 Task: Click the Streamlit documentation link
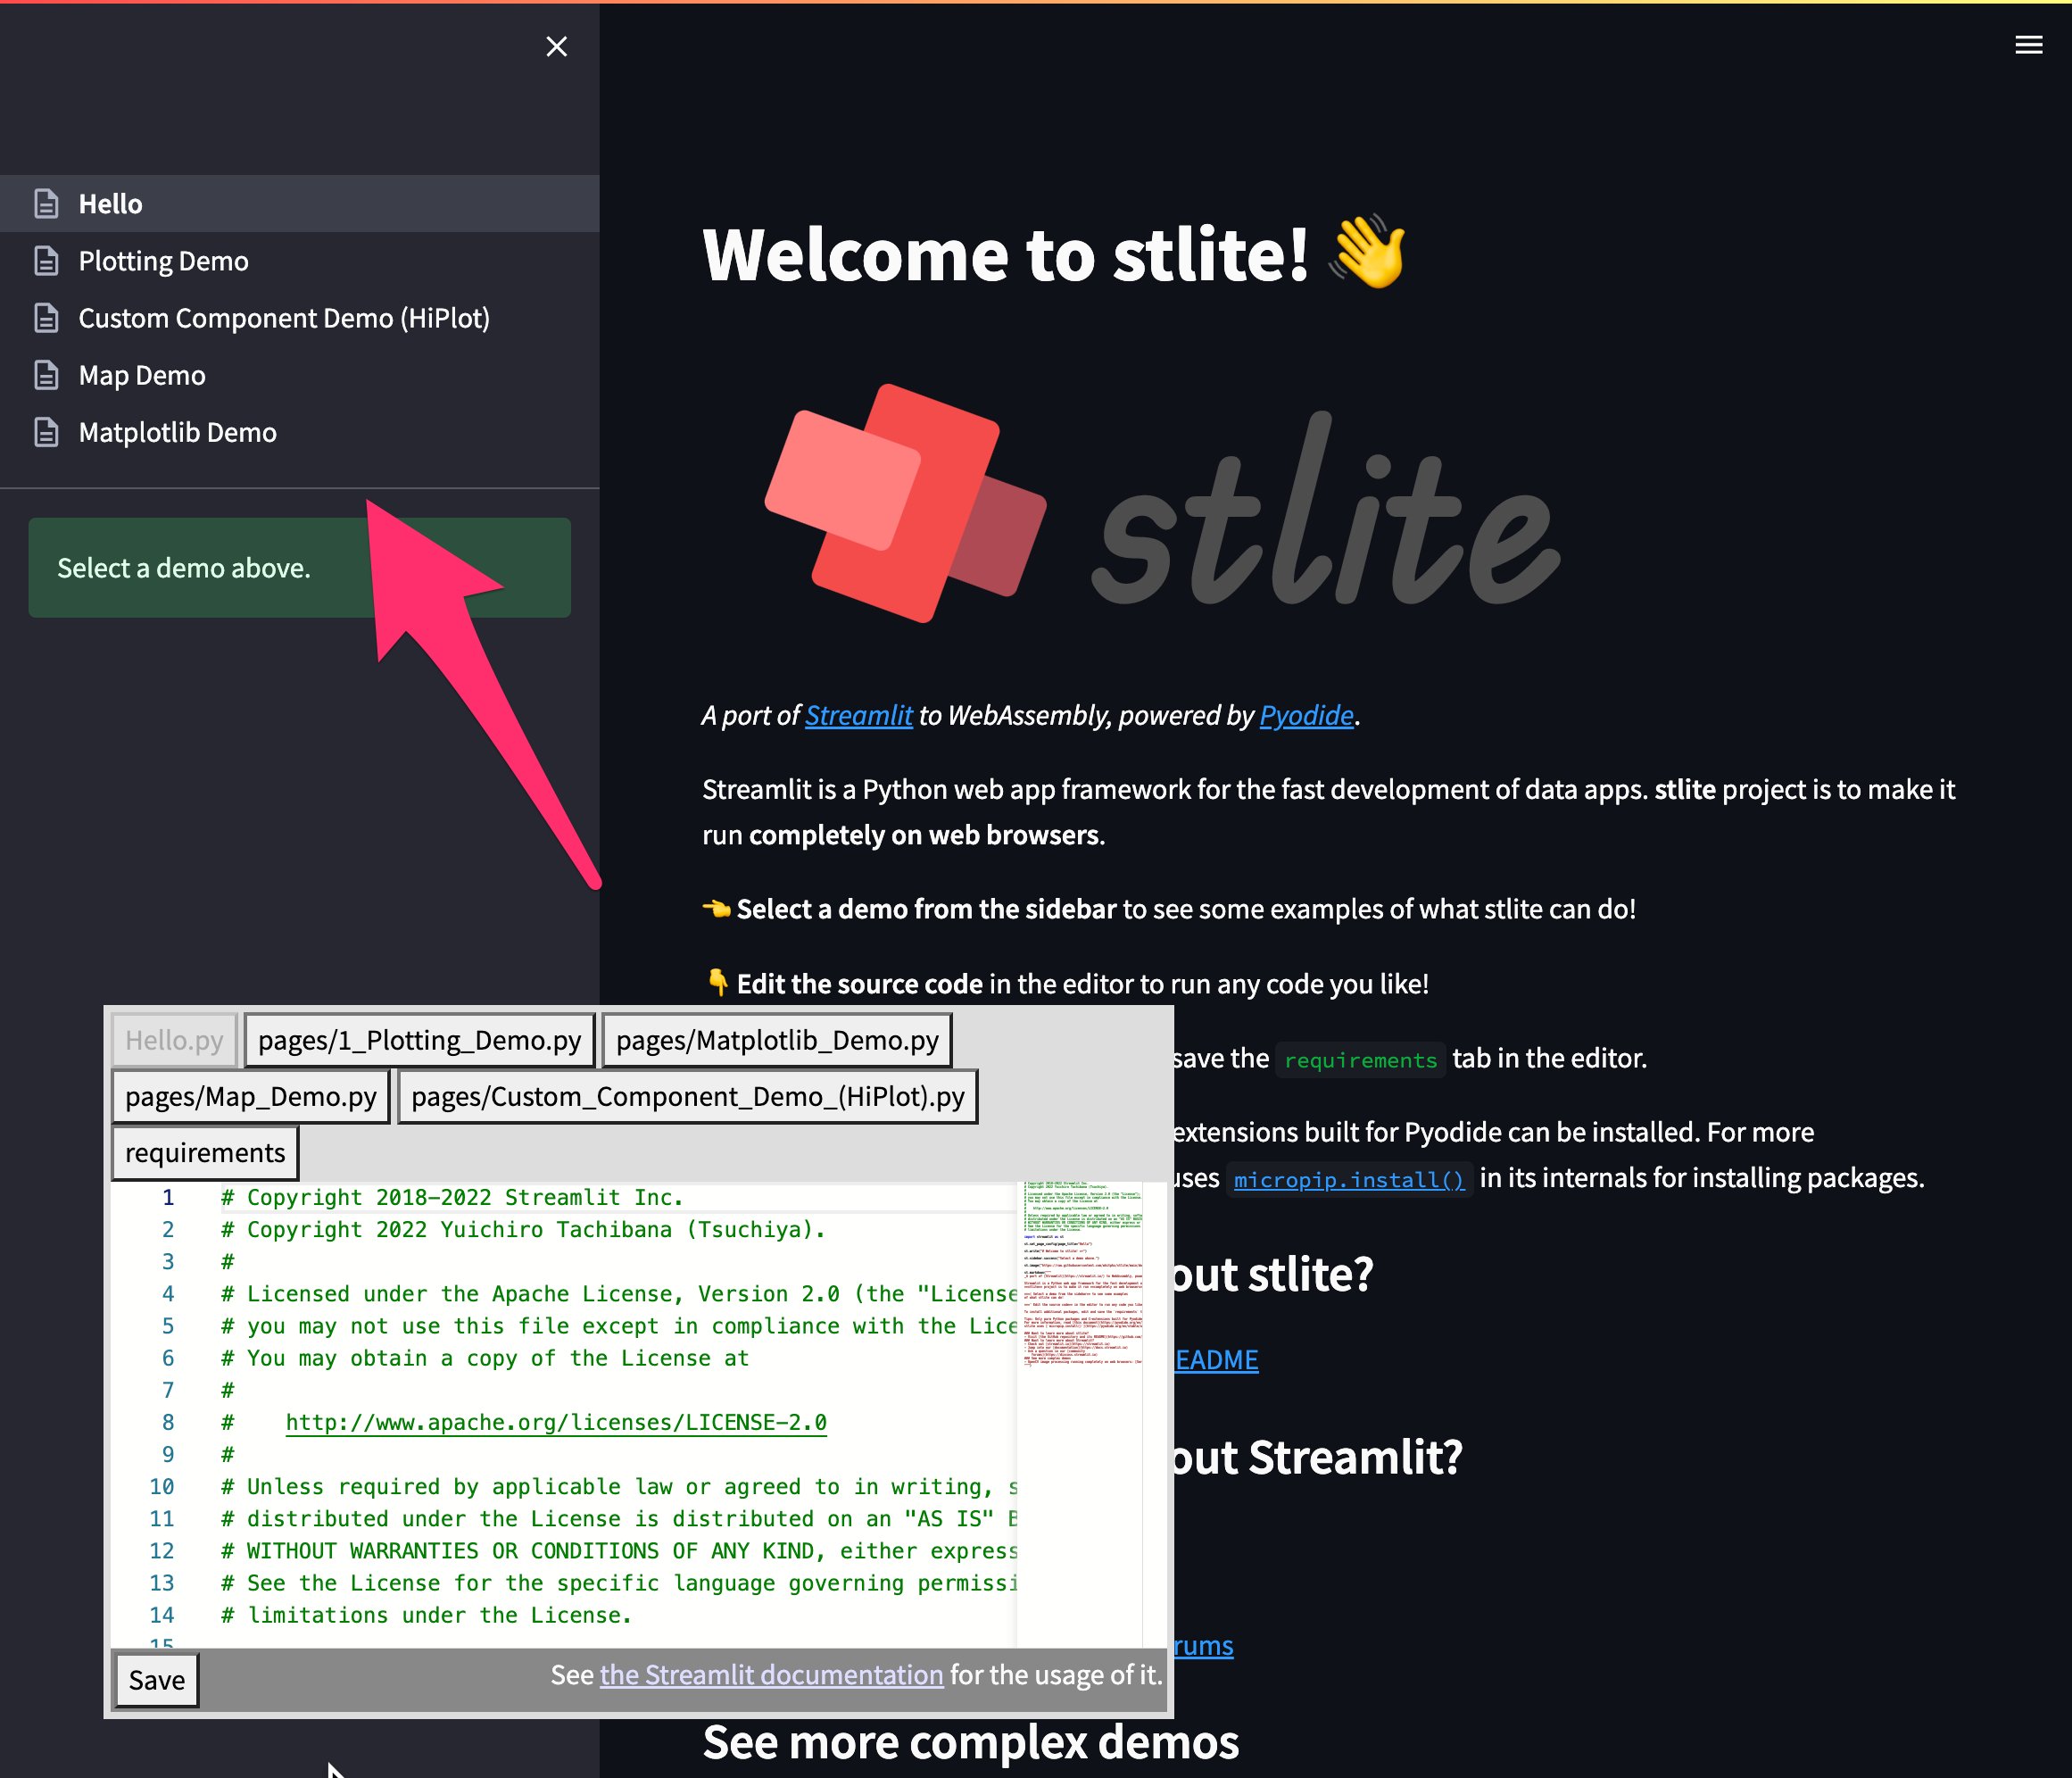(771, 1675)
